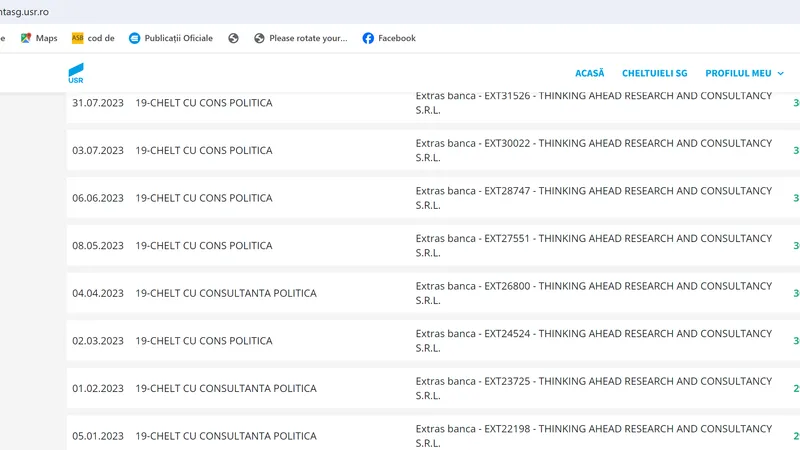
Task: Click category text in 02.03.2023 row
Action: point(204,341)
